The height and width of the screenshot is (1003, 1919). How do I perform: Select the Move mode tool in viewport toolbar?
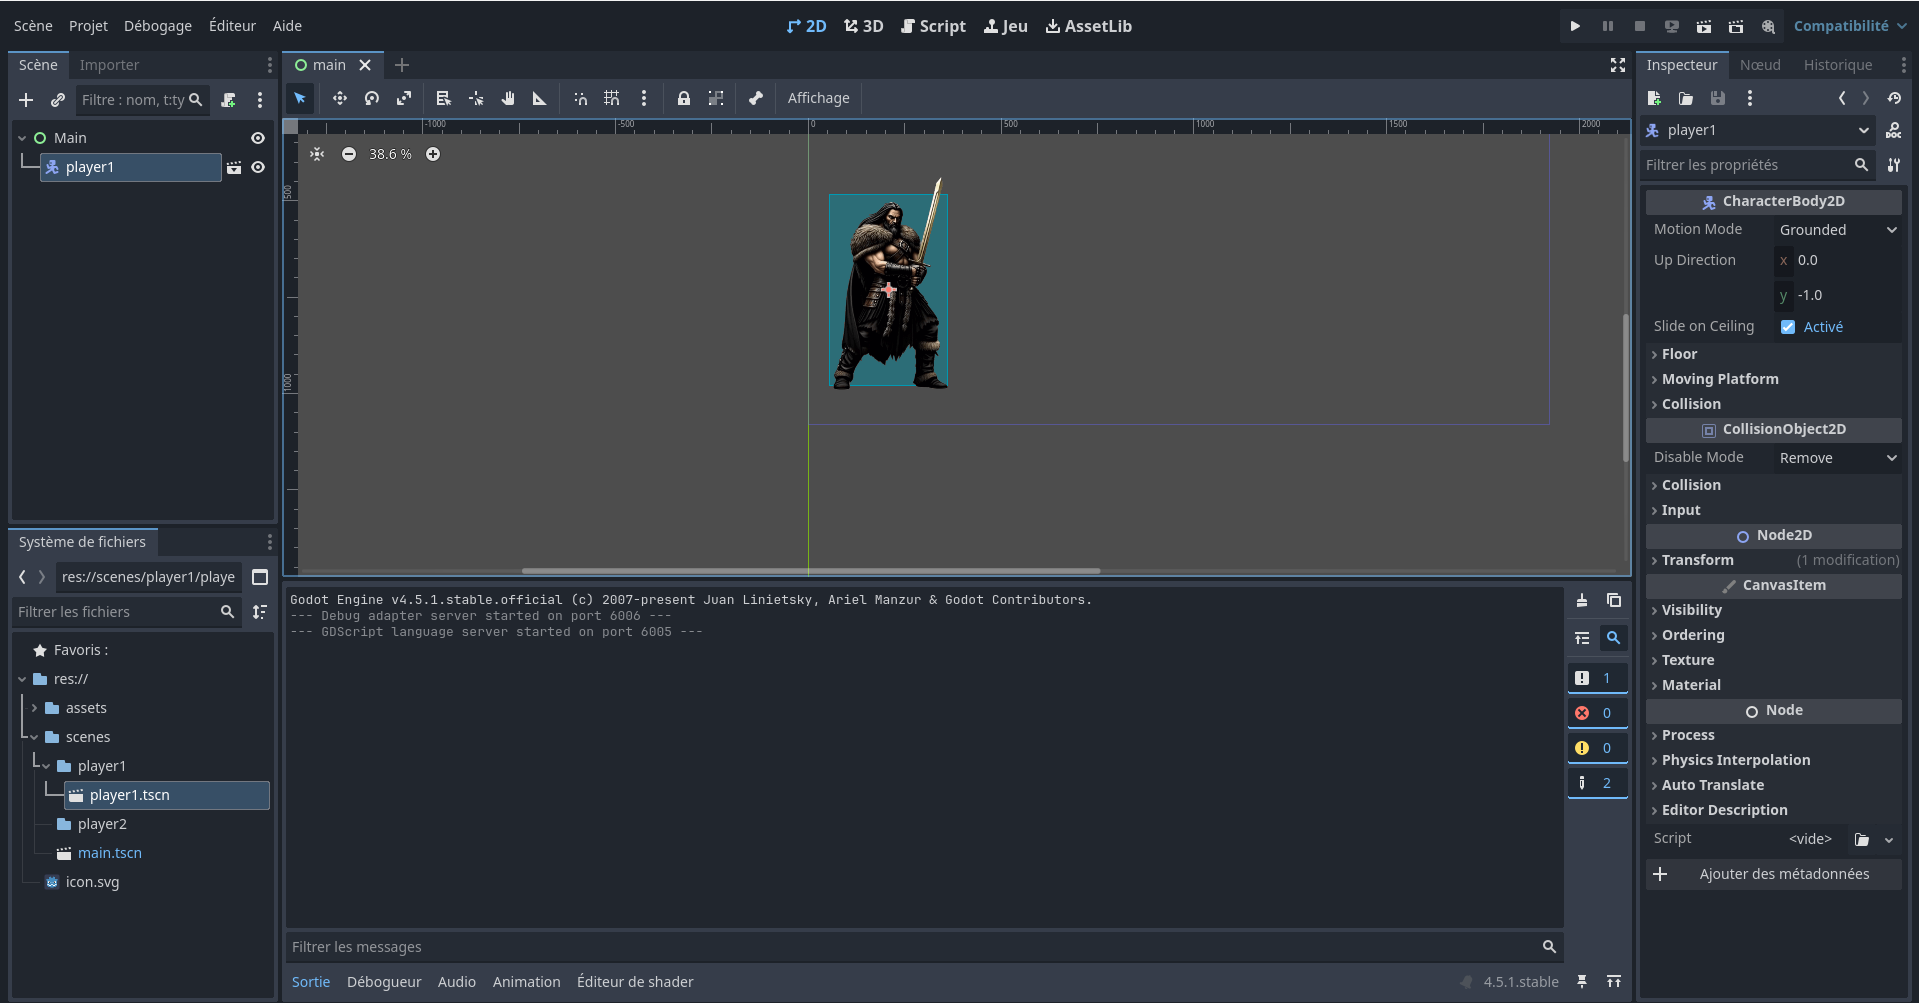point(340,98)
